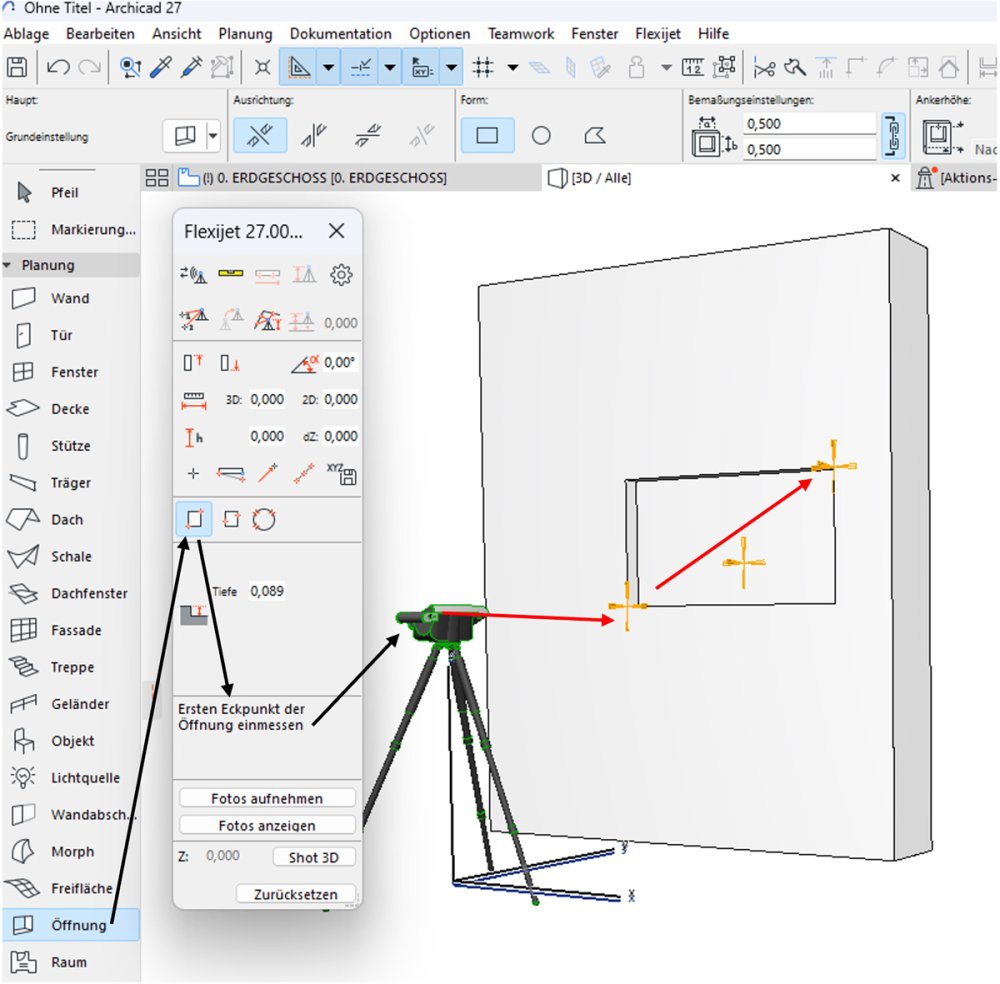Toggle guide lines triangle-ruler button

click(298, 67)
